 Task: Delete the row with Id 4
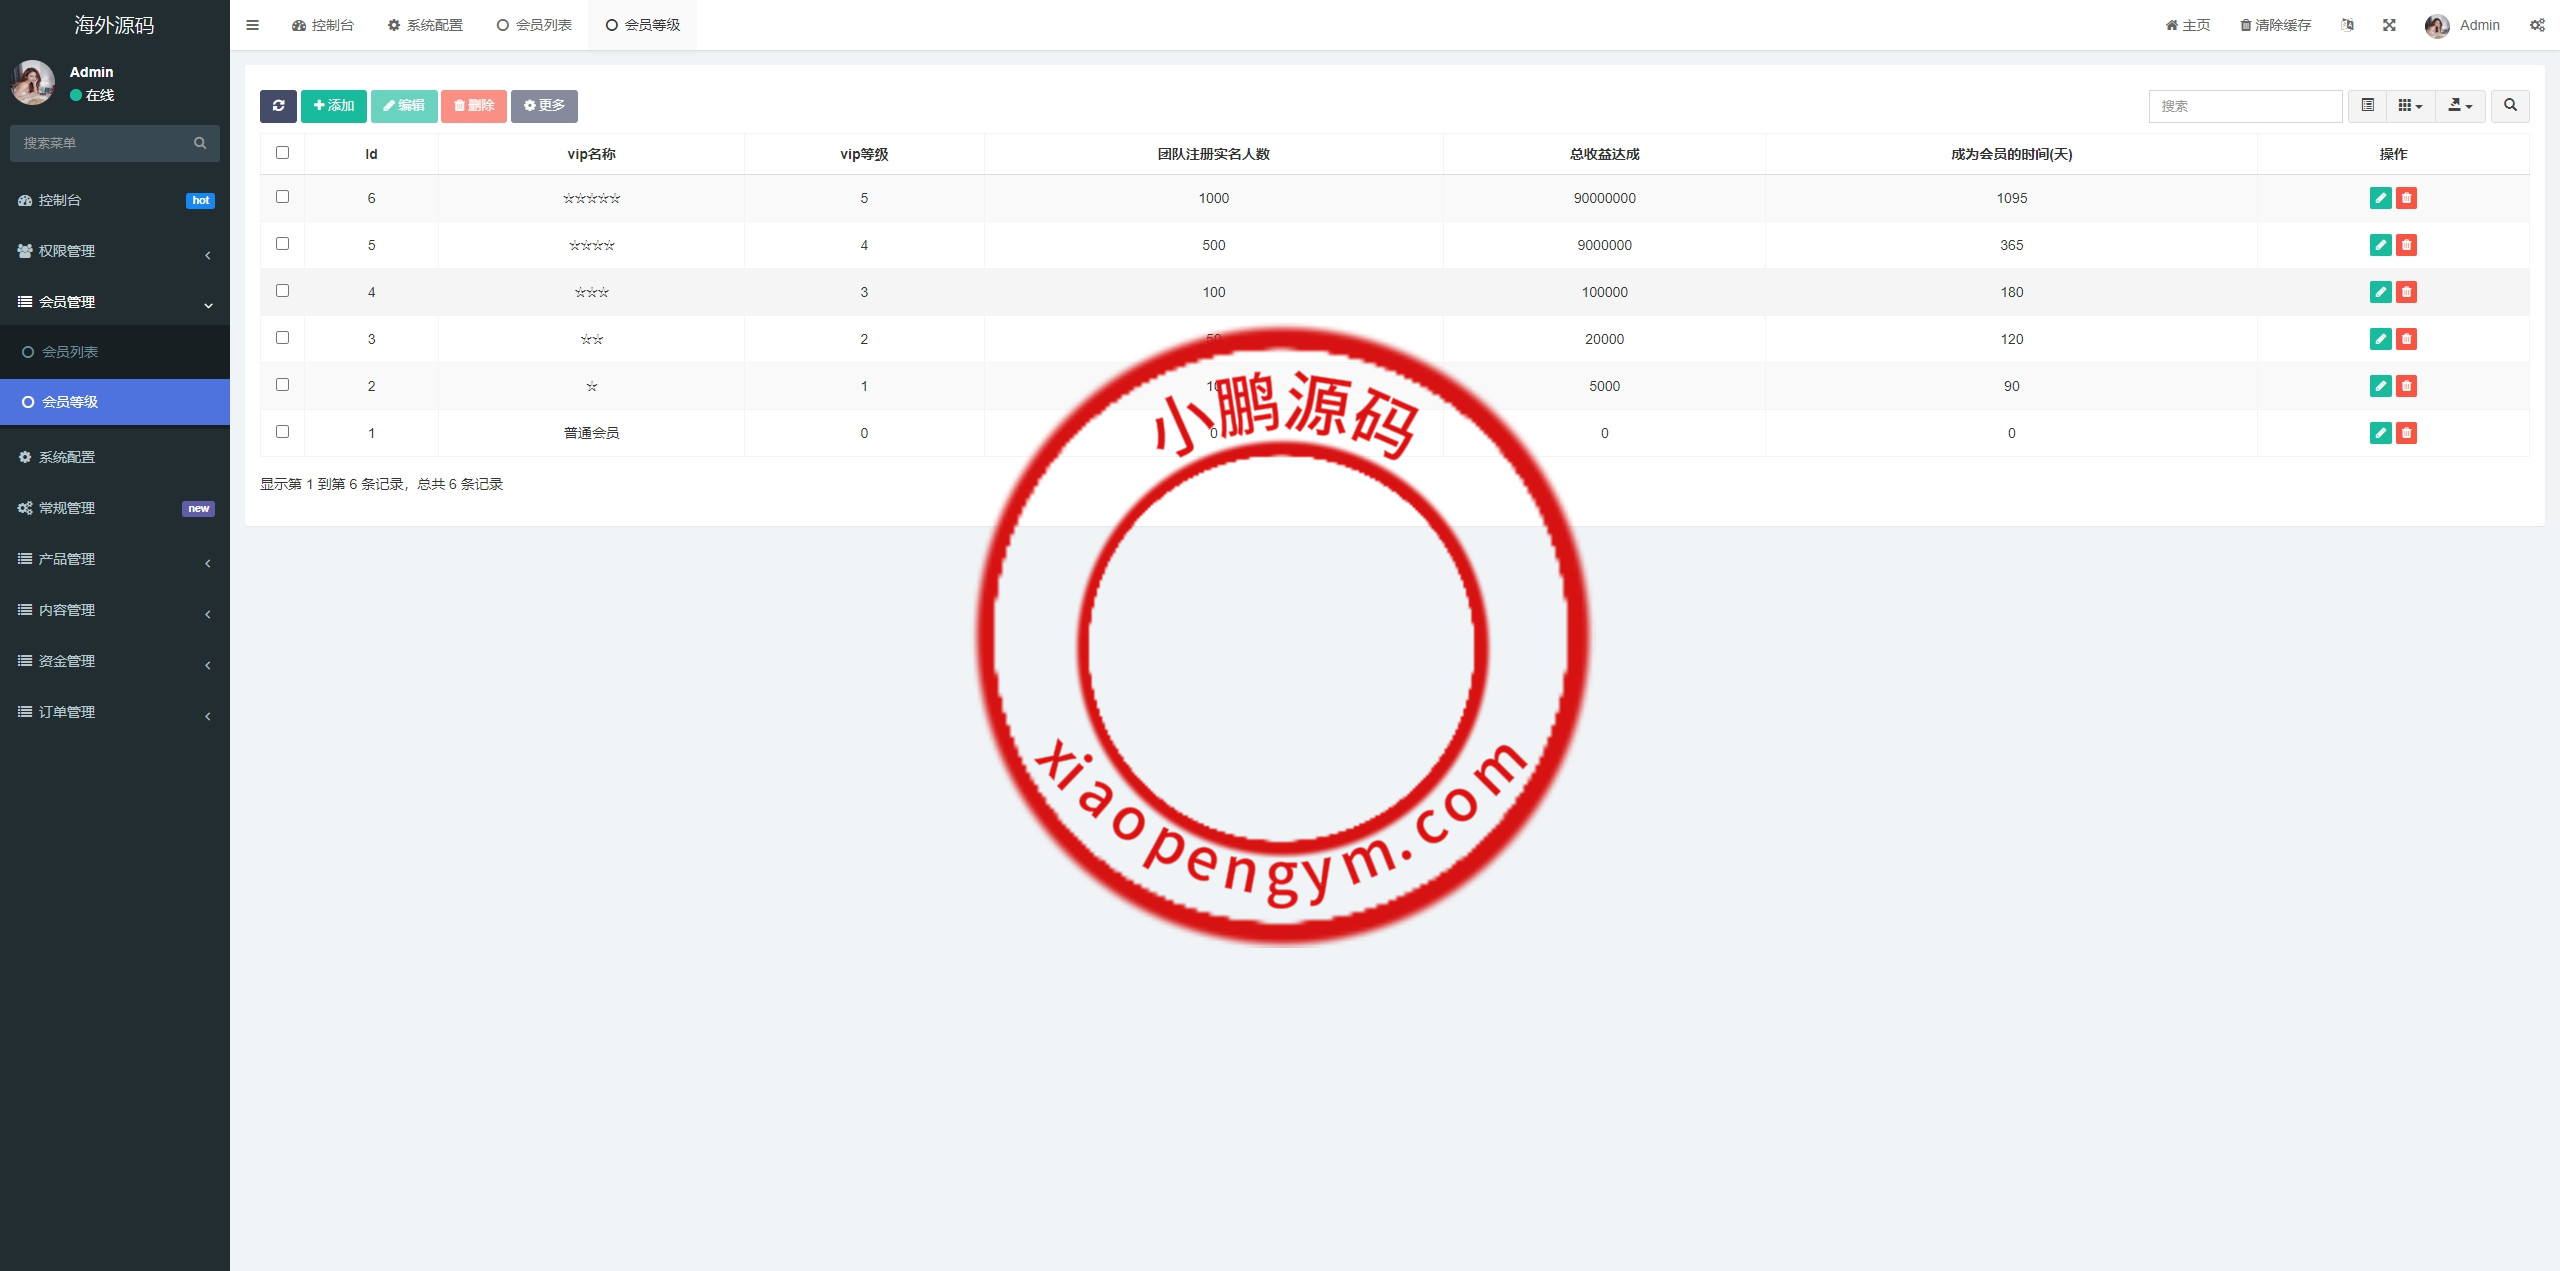point(2406,292)
